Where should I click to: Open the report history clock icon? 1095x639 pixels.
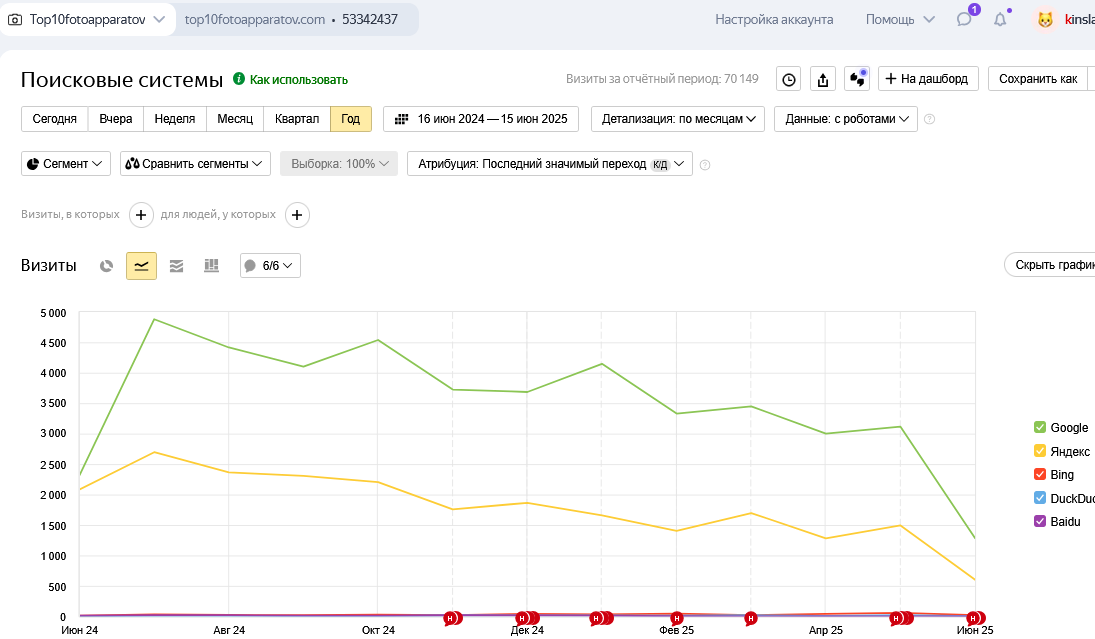tap(789, 79)
